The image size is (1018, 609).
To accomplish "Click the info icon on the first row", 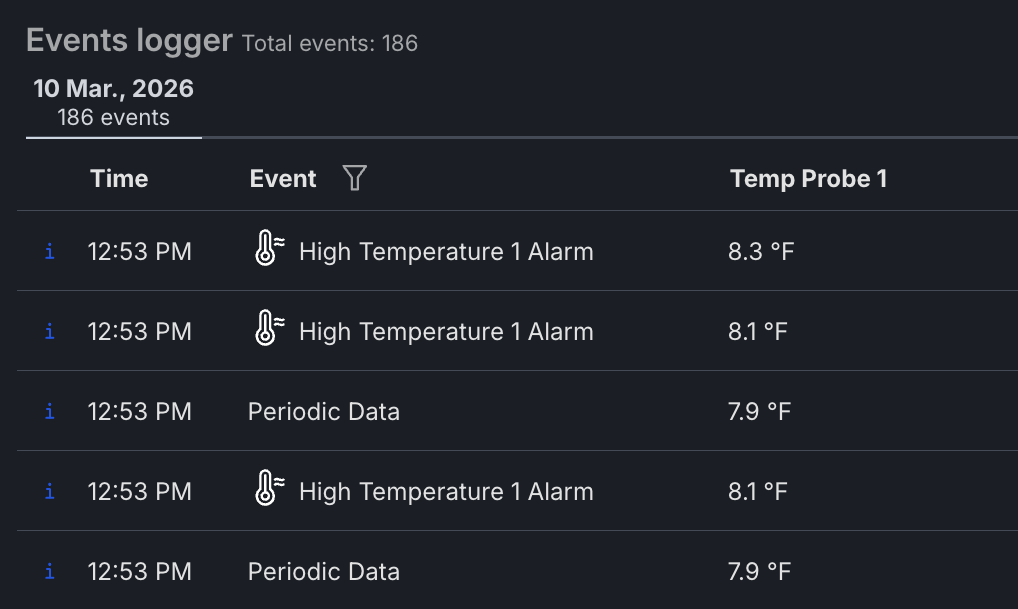I will pos(48,251).
